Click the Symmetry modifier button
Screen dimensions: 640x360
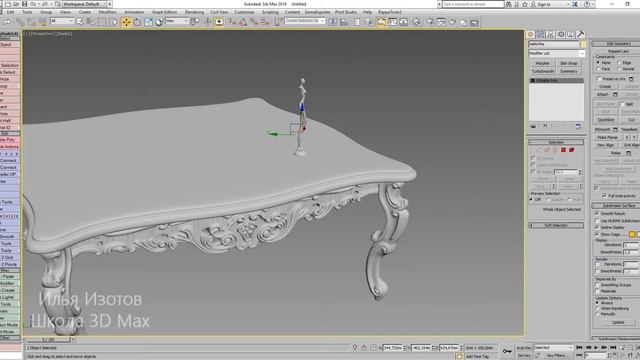pyautogui.click(x=569, y=71)
